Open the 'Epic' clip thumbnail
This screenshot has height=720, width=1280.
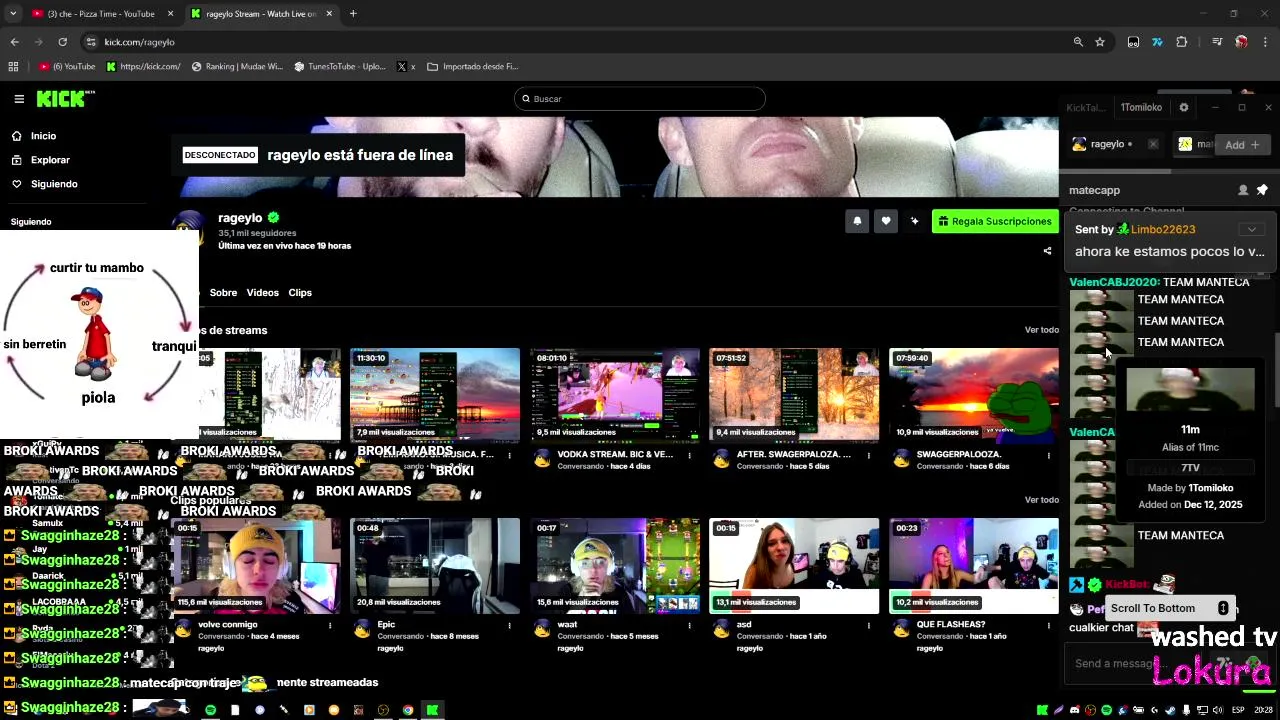coord(435,565)
